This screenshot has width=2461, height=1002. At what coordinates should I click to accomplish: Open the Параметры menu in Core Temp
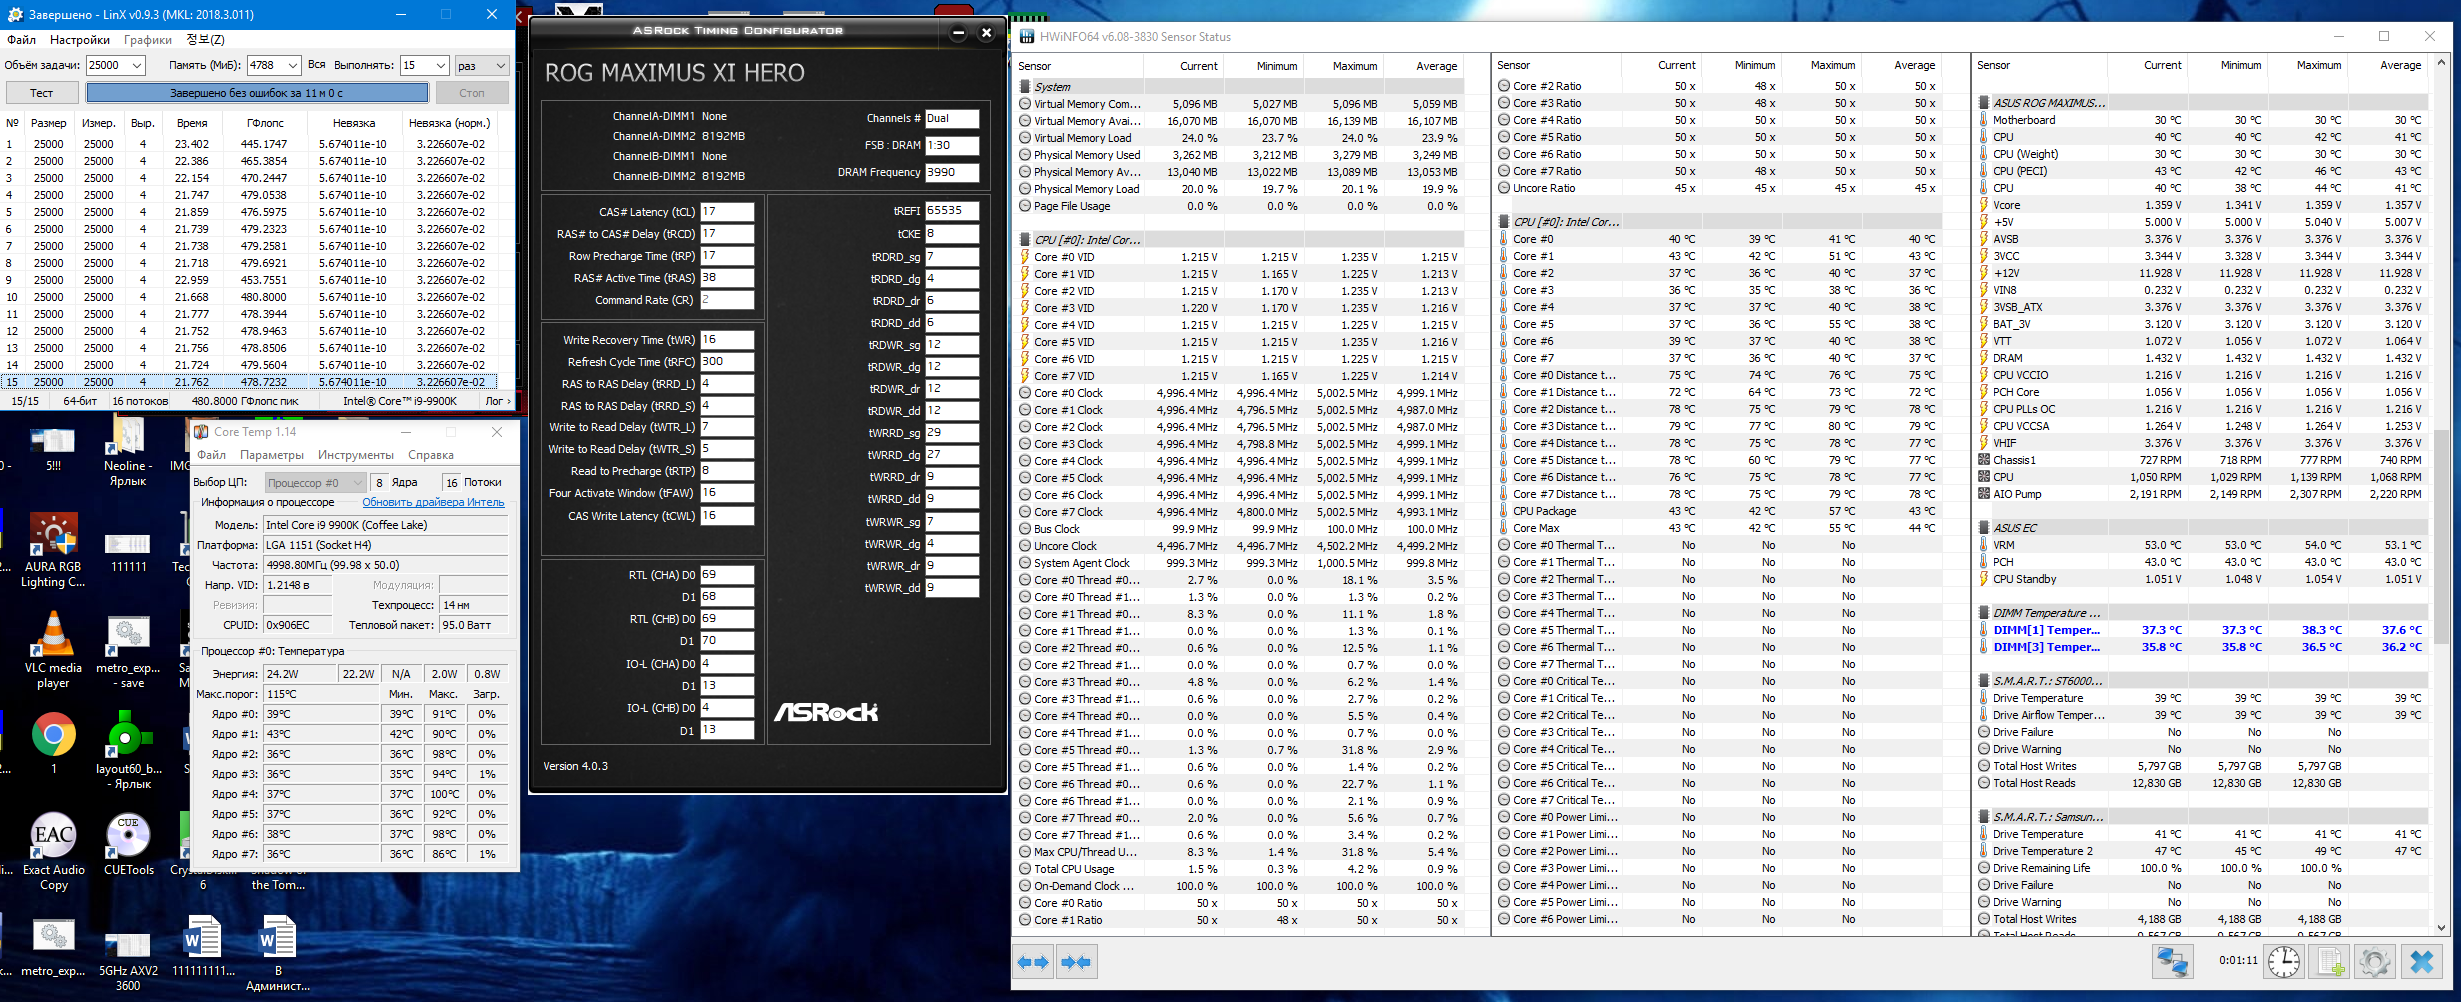272,455
